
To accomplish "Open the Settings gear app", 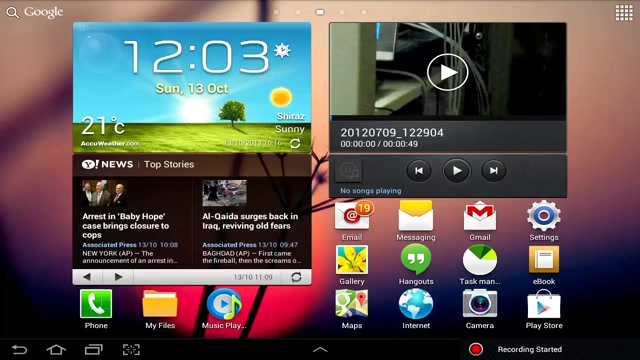I will click(544, 221).
